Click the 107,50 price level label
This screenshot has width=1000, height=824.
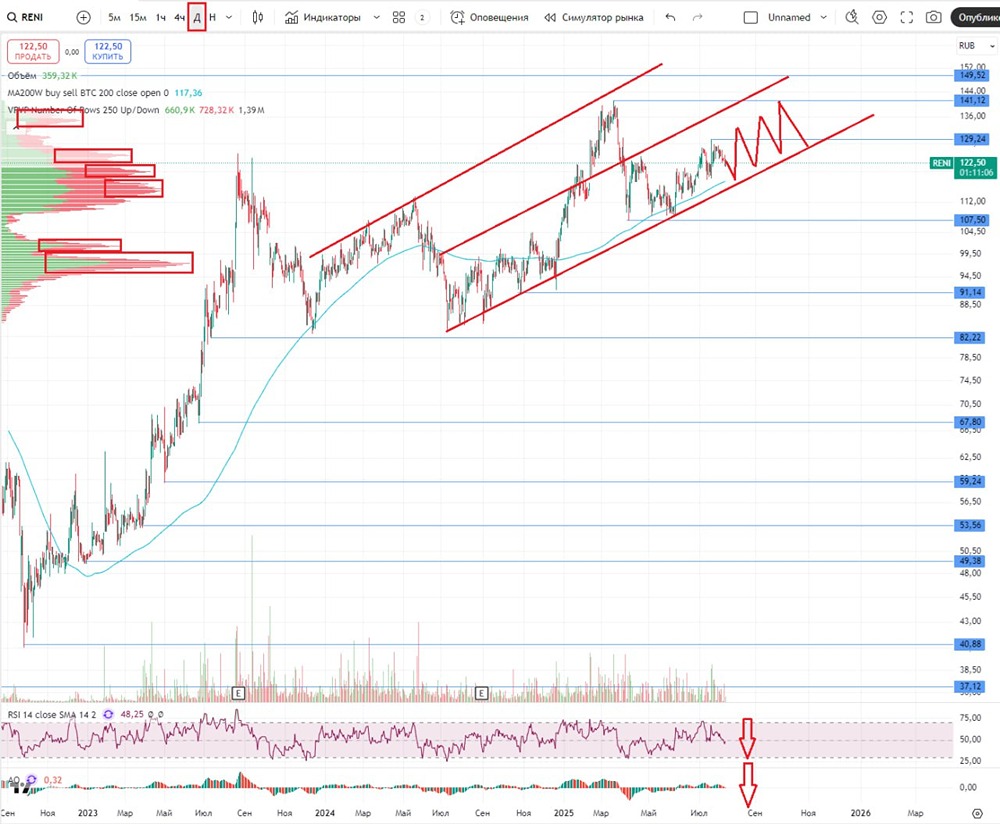pyautogui.click(x=972, y=219)
